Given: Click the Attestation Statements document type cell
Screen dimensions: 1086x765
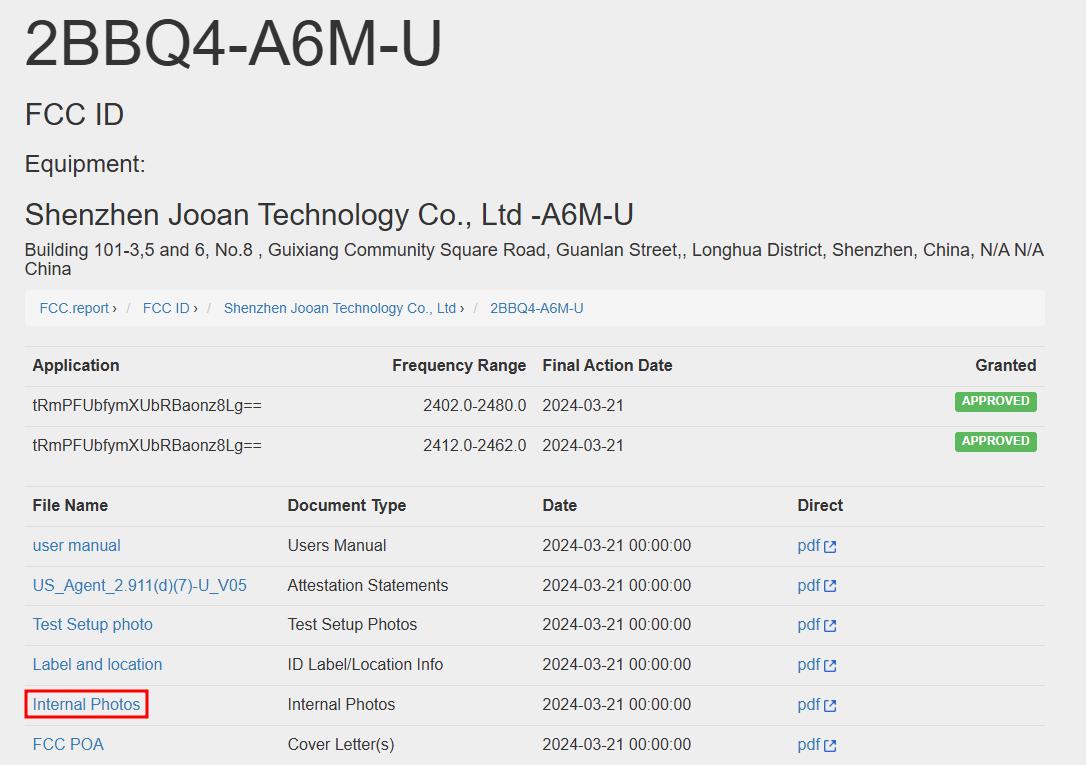Looking at the screenshot, I should pos(368,586).
